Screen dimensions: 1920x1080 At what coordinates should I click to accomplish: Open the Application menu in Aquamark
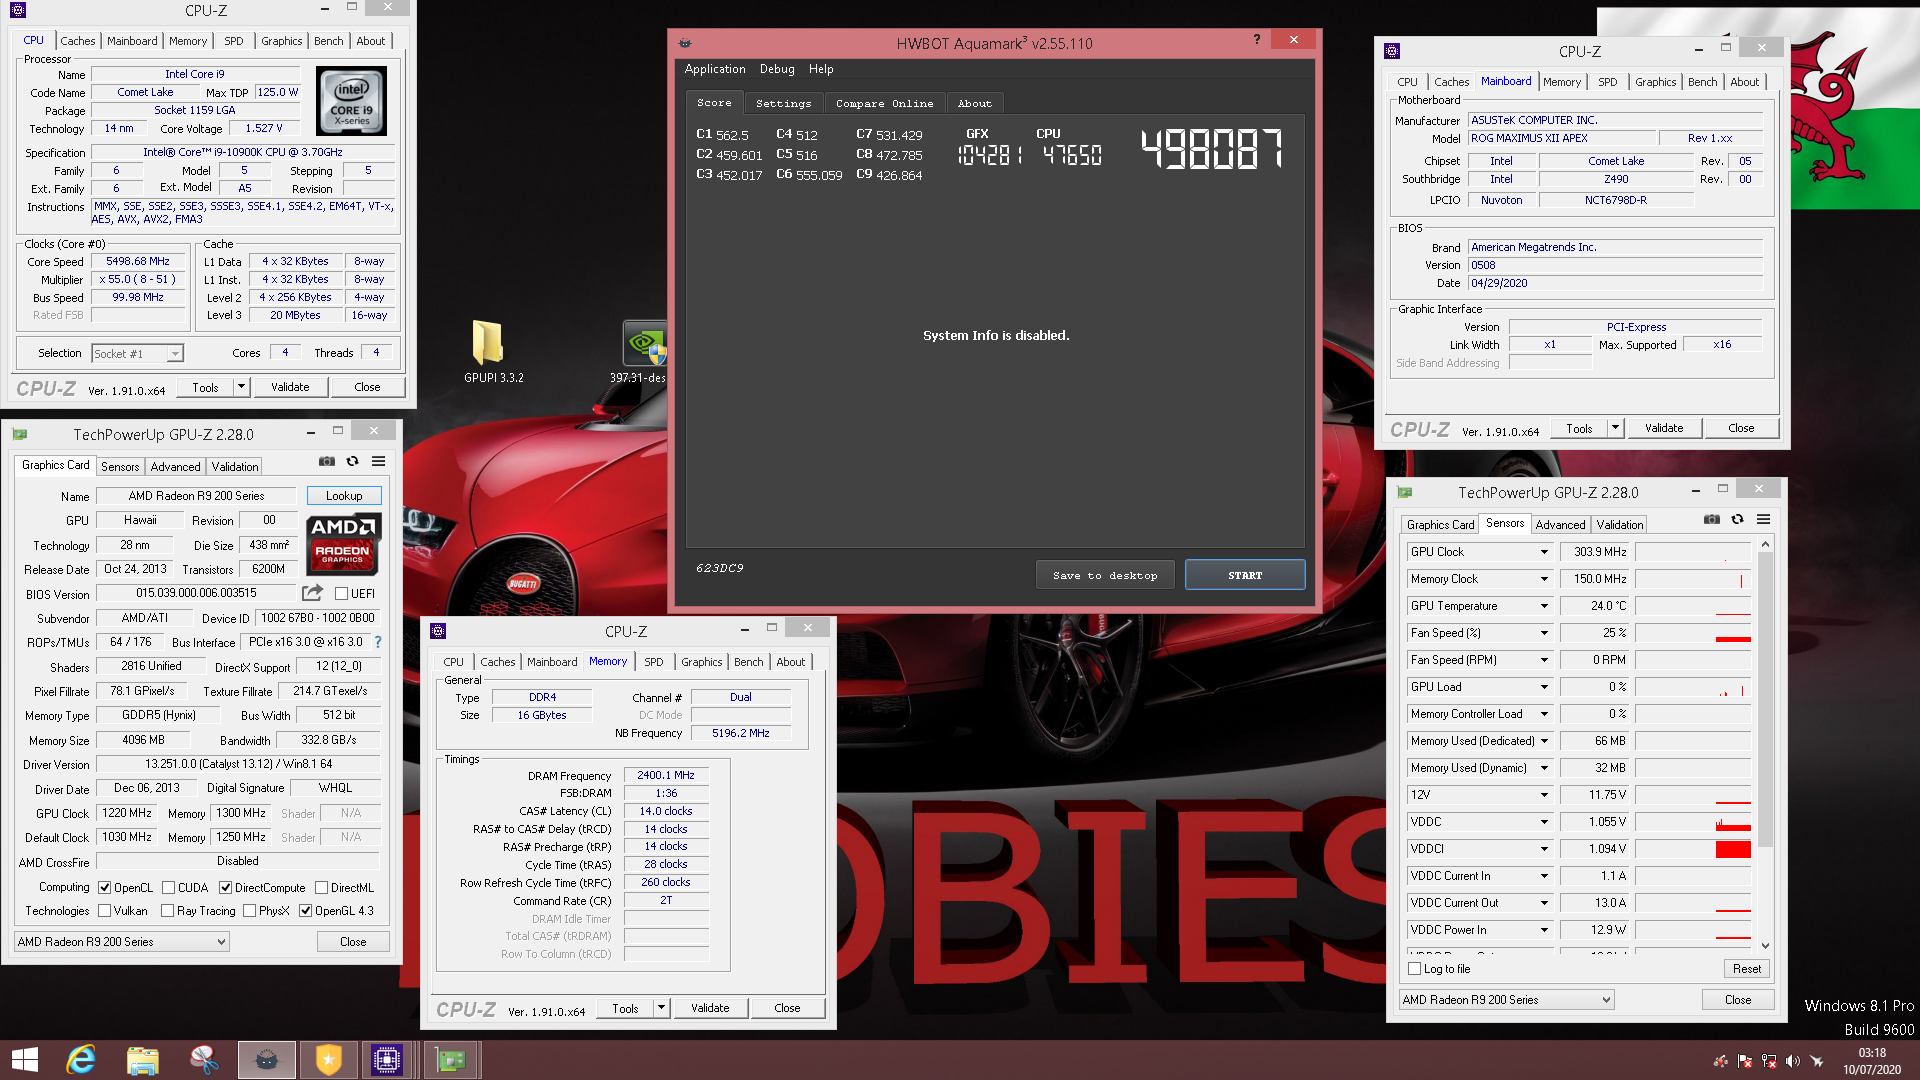(715, 69)
